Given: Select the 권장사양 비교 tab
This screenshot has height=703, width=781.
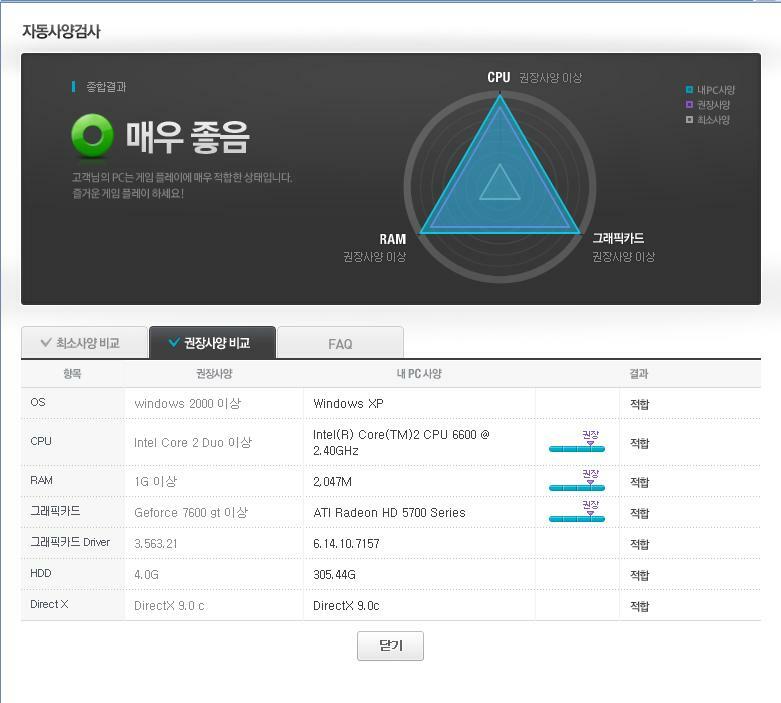Looking at the screenshot, I should pos(212,343).
